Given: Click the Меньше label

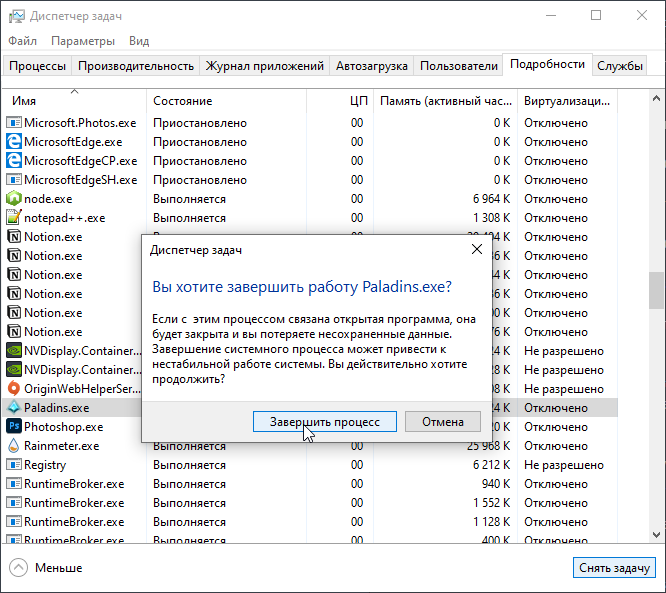Looking at the screenshot, I should [59, 568].
